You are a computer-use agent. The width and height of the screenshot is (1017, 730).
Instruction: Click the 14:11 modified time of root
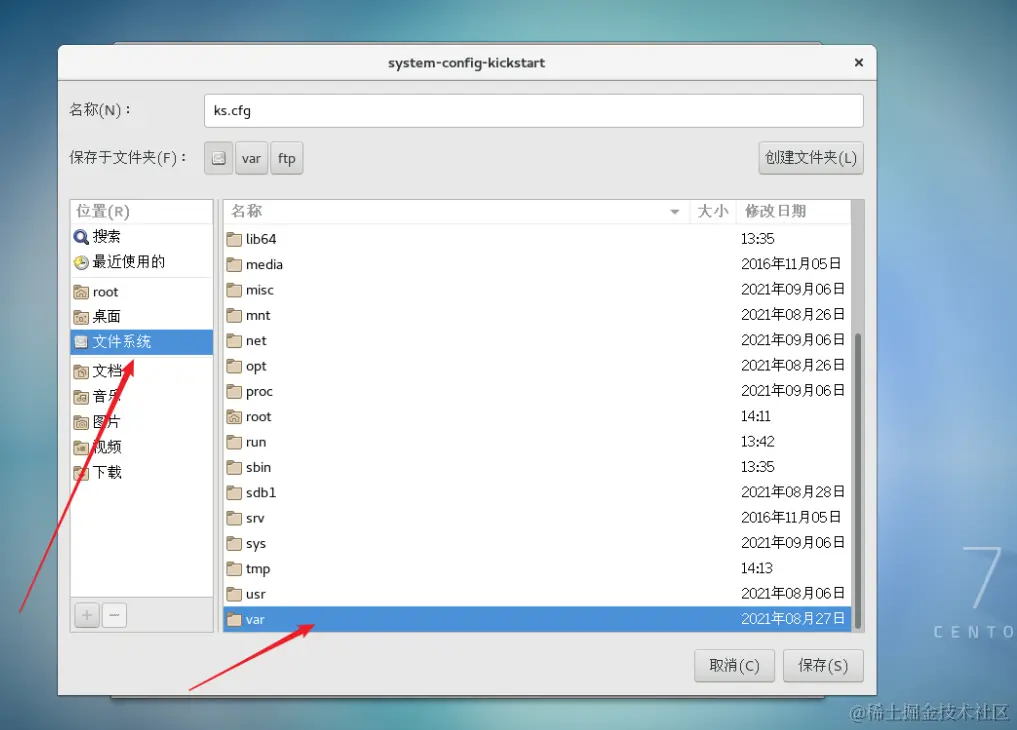[x=756, y=416]
